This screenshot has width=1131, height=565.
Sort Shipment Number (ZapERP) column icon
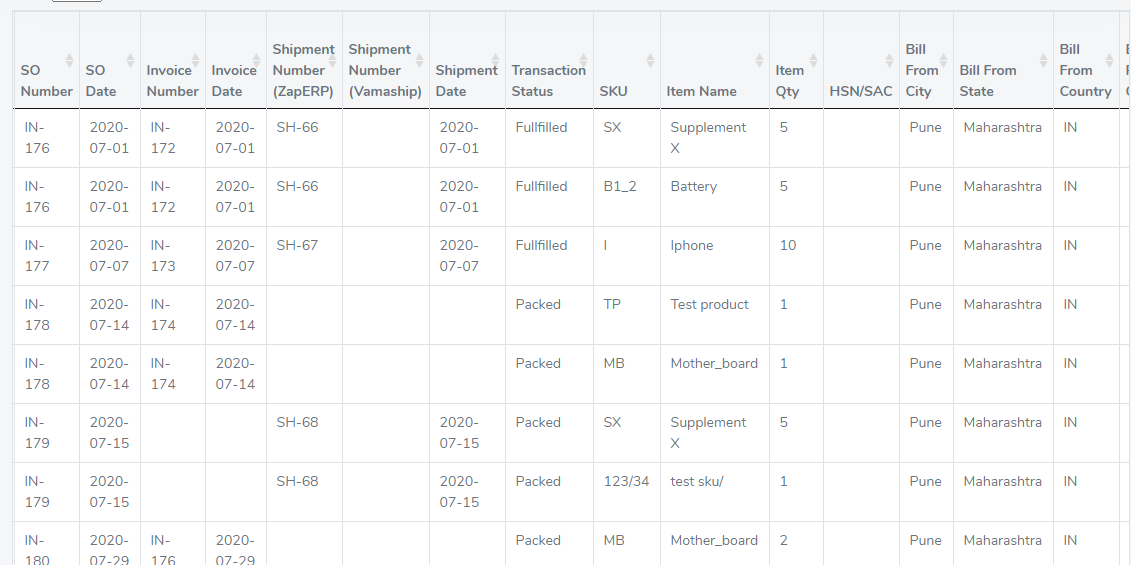[x=333, y=61]
